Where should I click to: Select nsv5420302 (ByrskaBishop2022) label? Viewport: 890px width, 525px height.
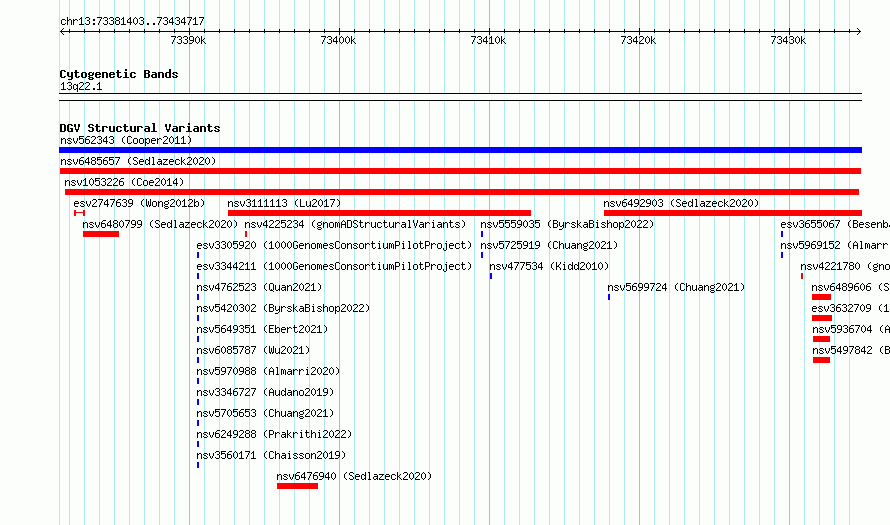point(283,308)
